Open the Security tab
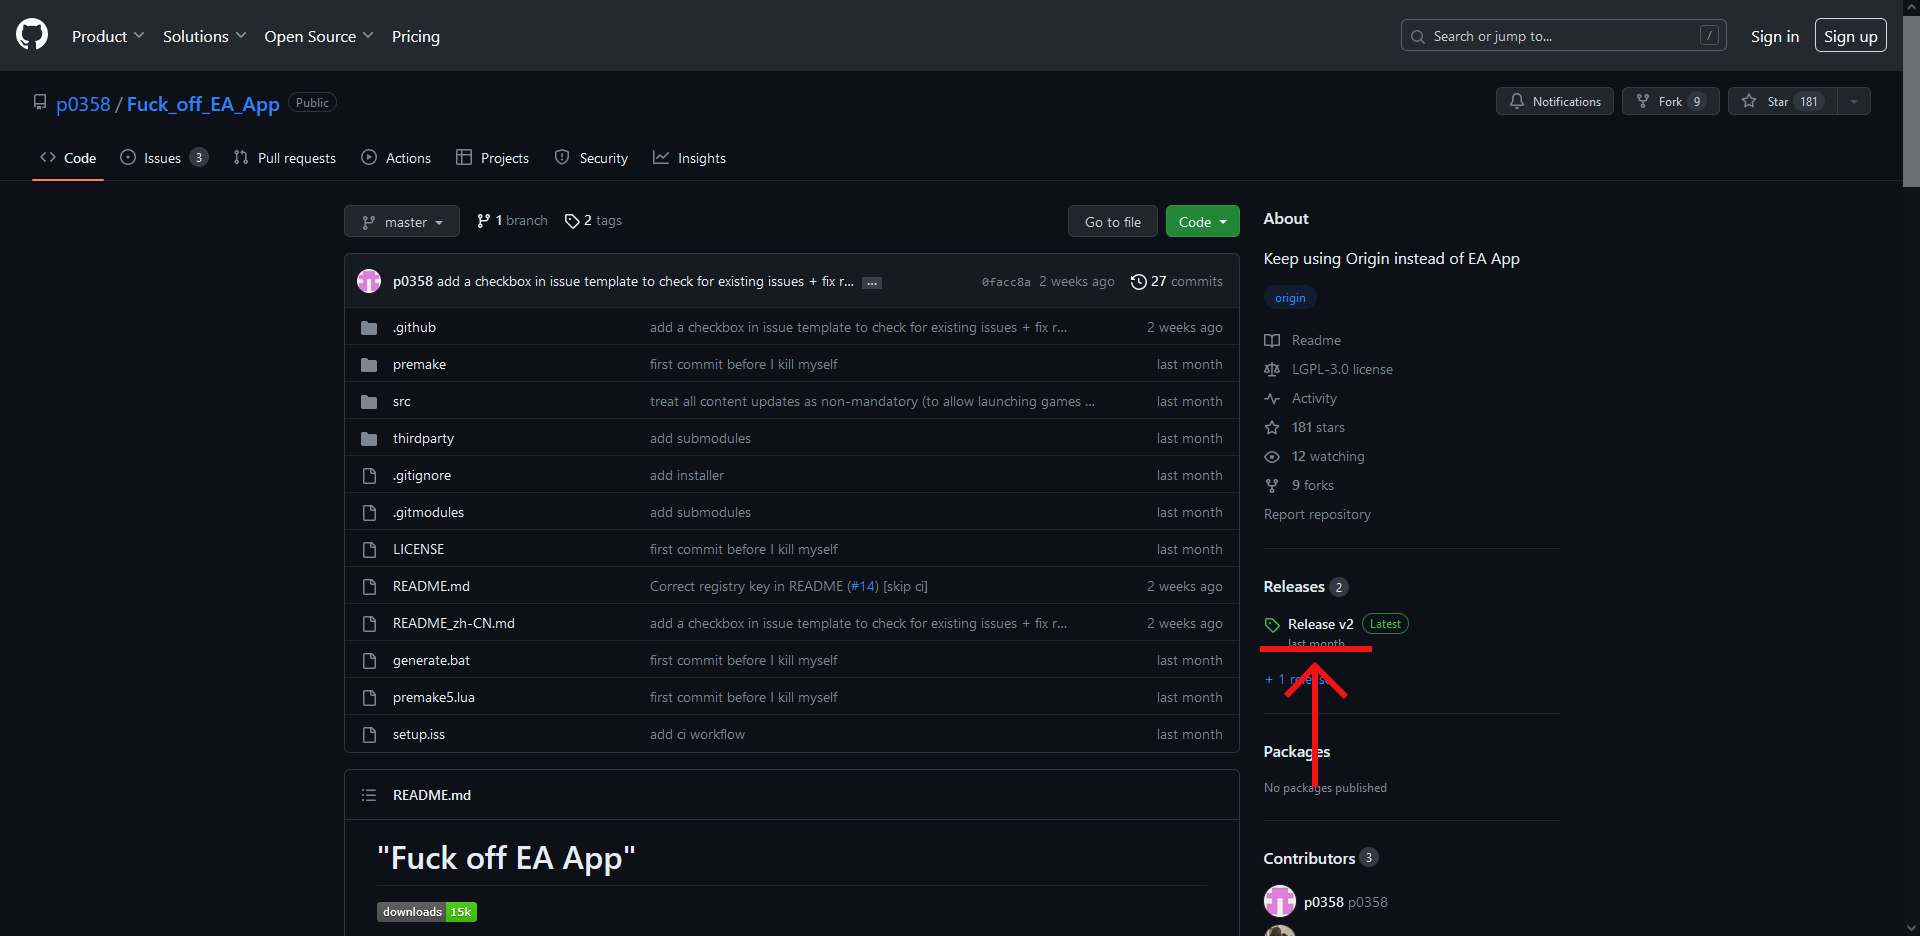The width and height of the screenshot is (1920, 936). [592, 158]
